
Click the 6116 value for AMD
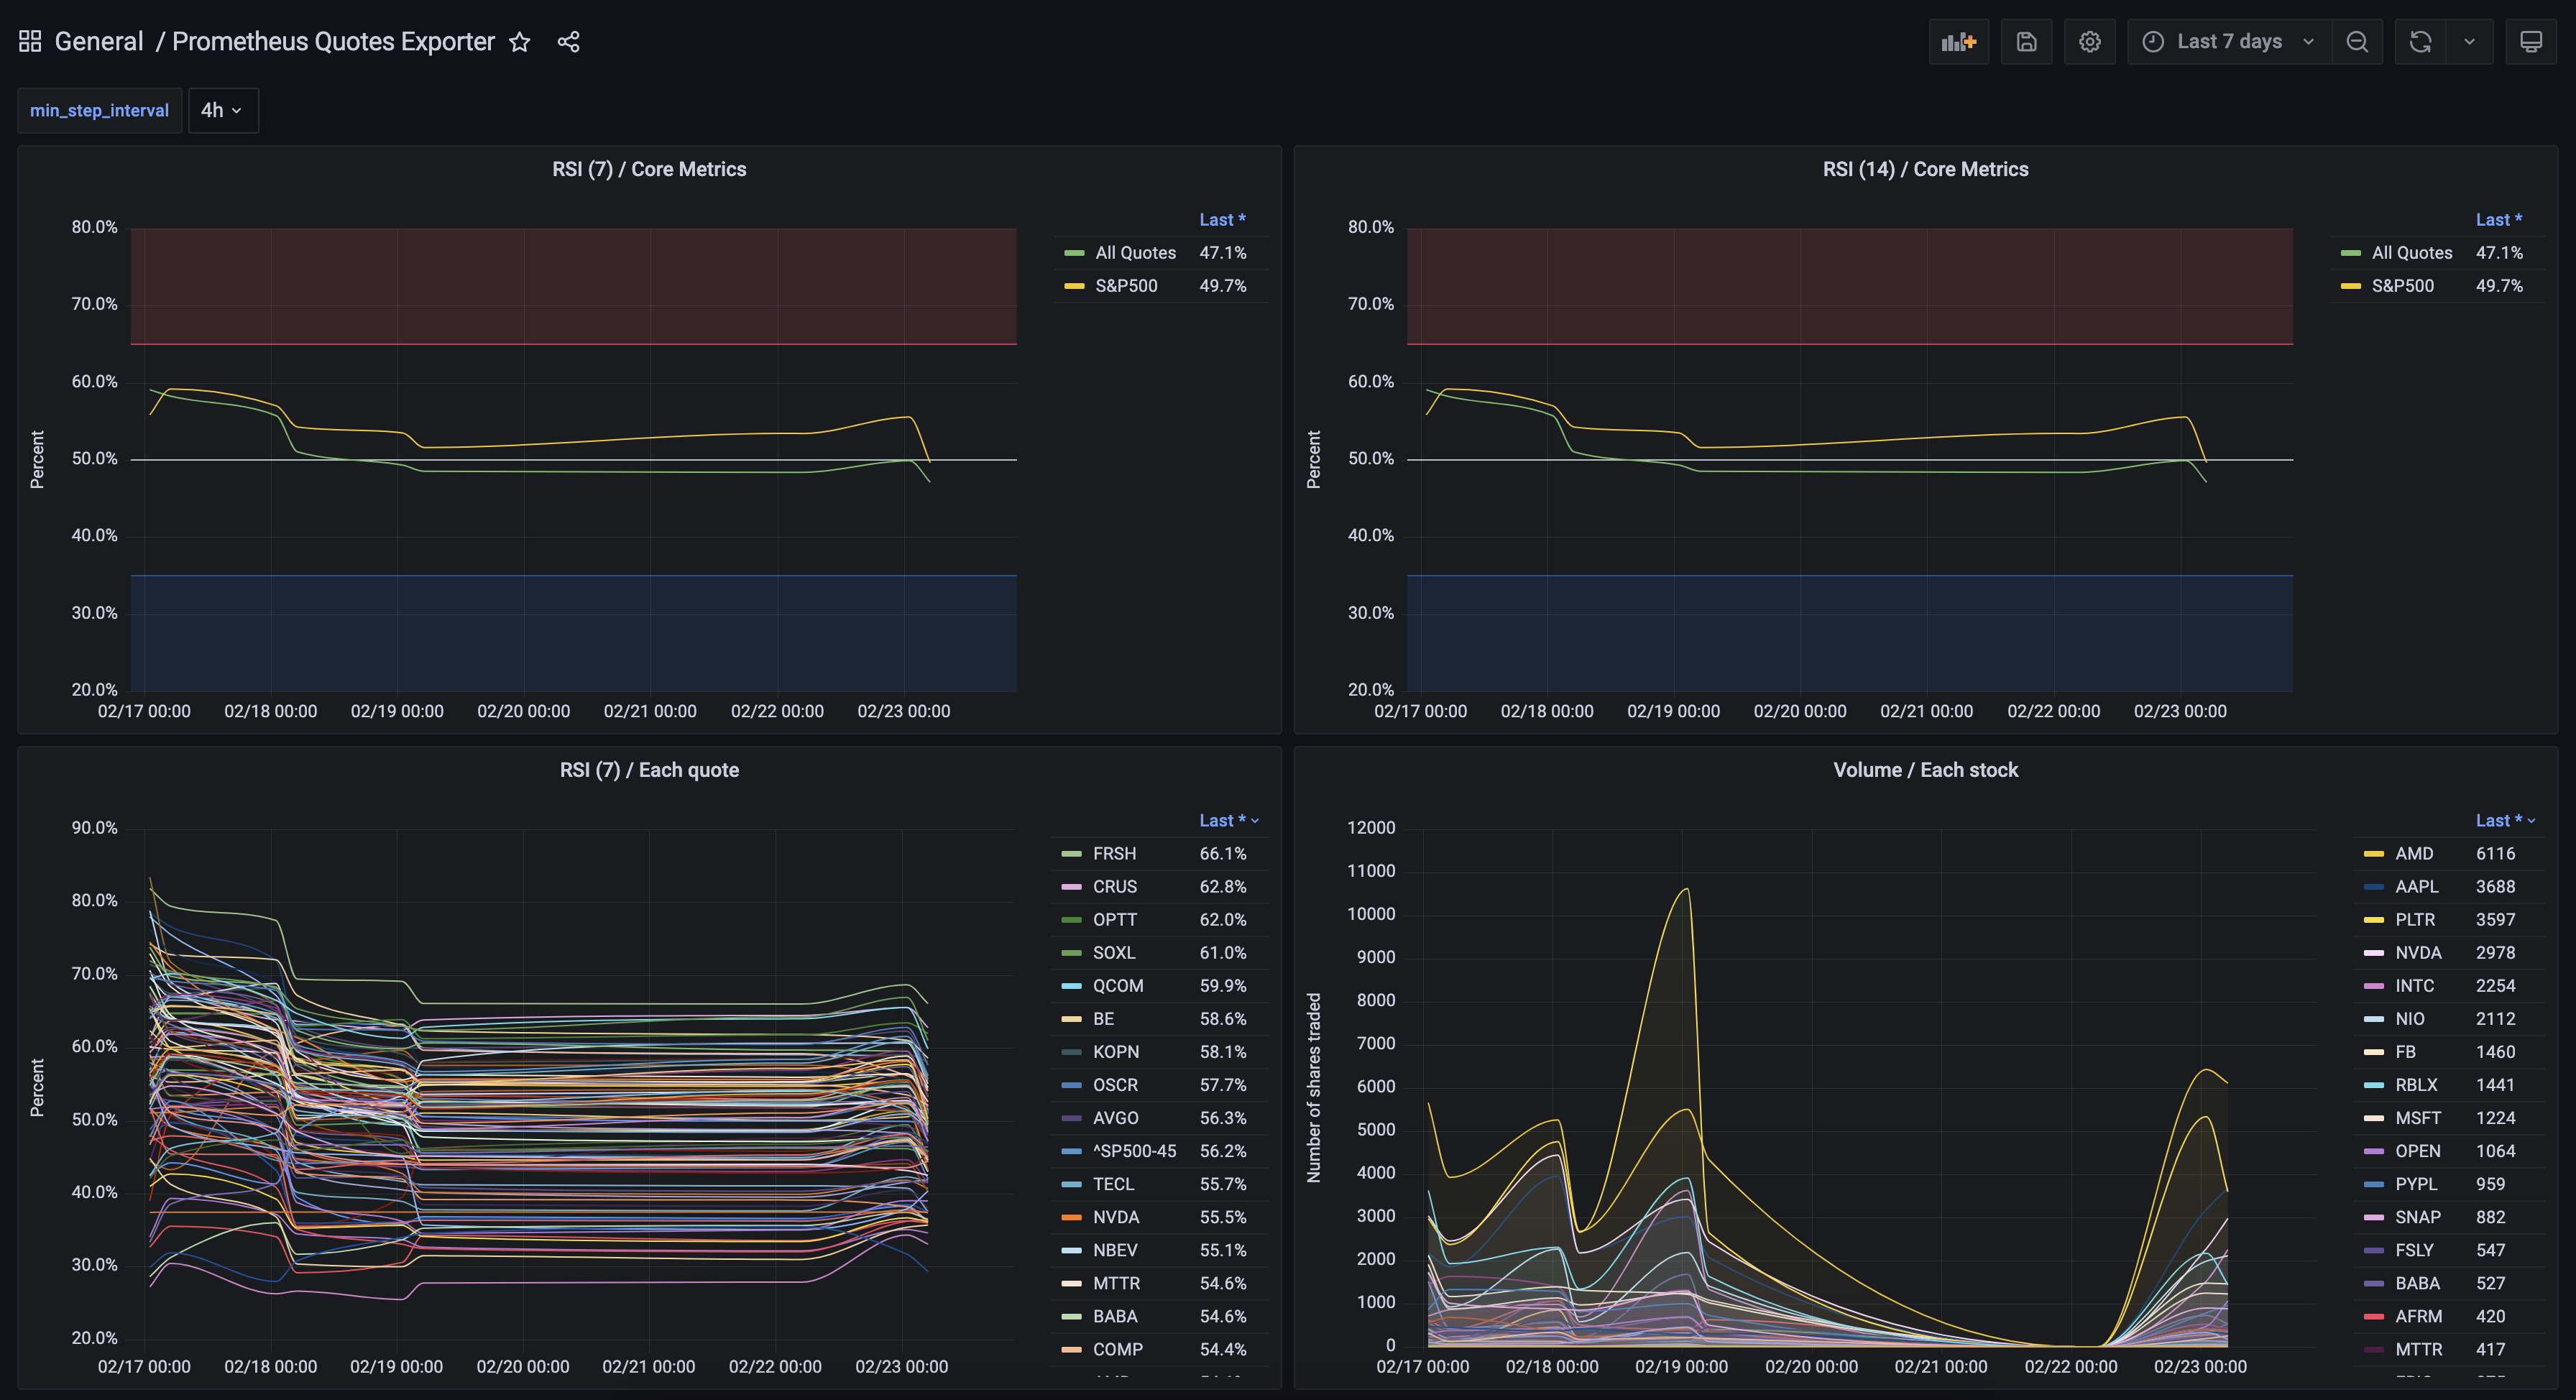tap(2495, 854)
